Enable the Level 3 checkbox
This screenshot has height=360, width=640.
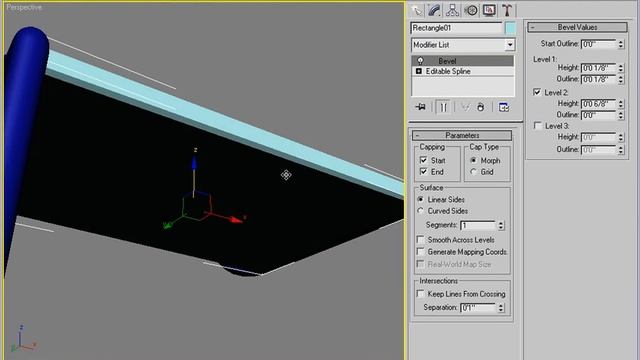538,125
